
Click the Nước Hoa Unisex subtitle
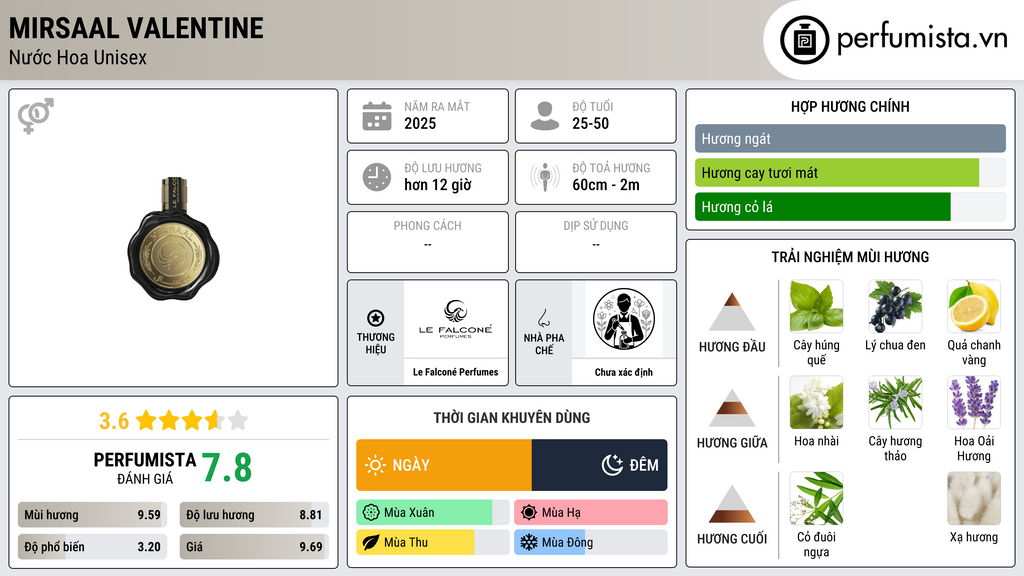click(x=78, y=57)
